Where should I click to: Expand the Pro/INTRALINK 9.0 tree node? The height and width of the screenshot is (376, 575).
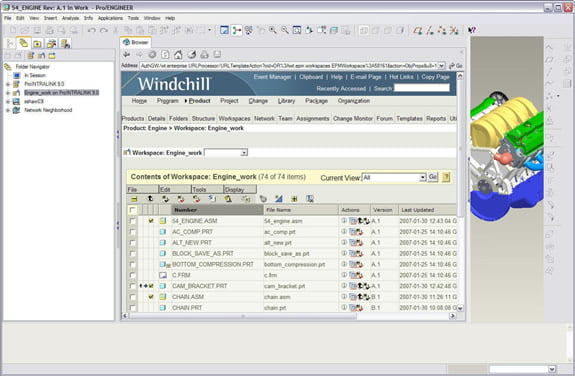[x=8, y=84]
